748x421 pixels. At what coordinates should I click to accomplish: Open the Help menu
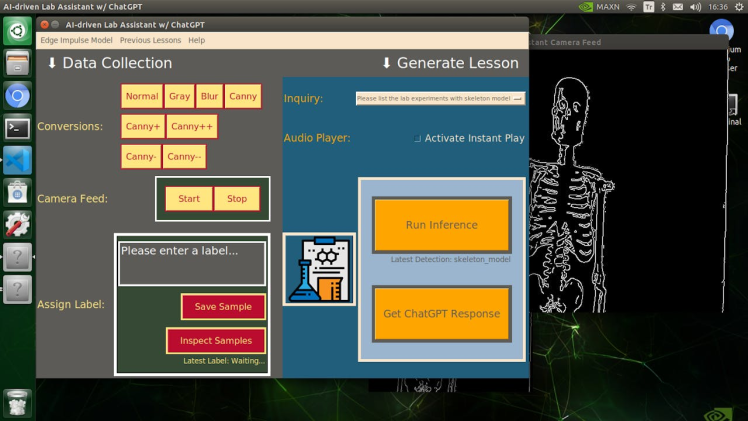(x=197, y=40)
